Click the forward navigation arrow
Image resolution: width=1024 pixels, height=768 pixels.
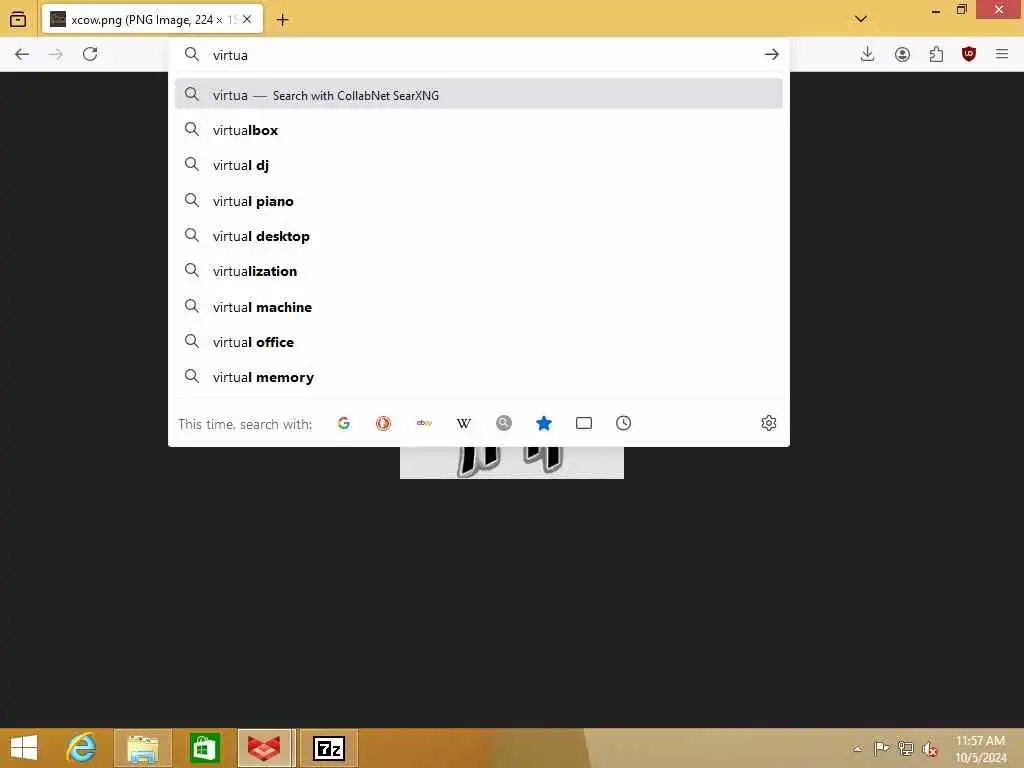(x=56, y=54)
